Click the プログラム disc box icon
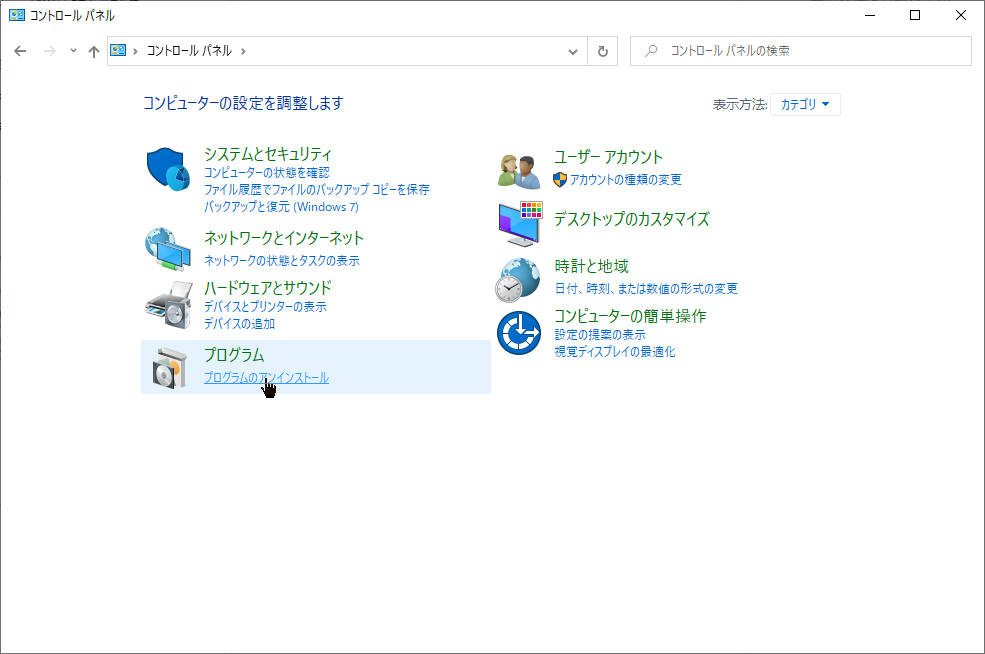The height and width of the screenshot is (654, 985). coord(170,368)
